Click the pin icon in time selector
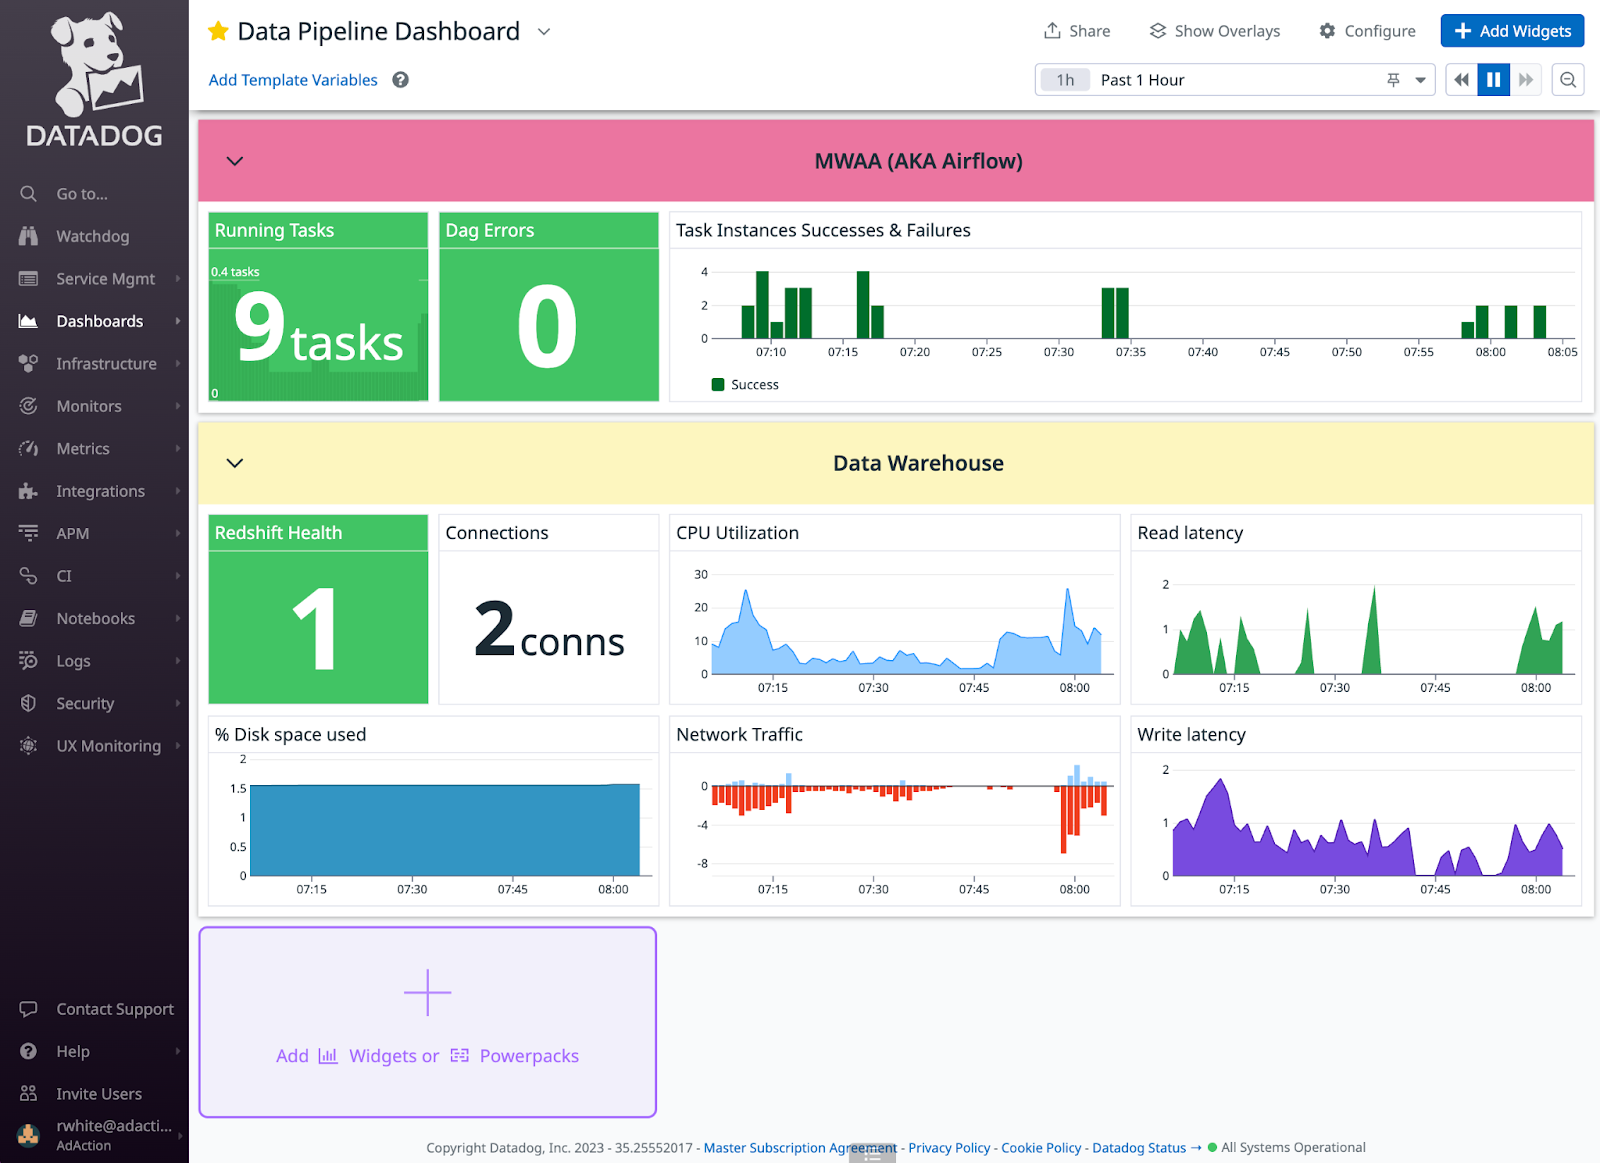 click(1393, 80)
